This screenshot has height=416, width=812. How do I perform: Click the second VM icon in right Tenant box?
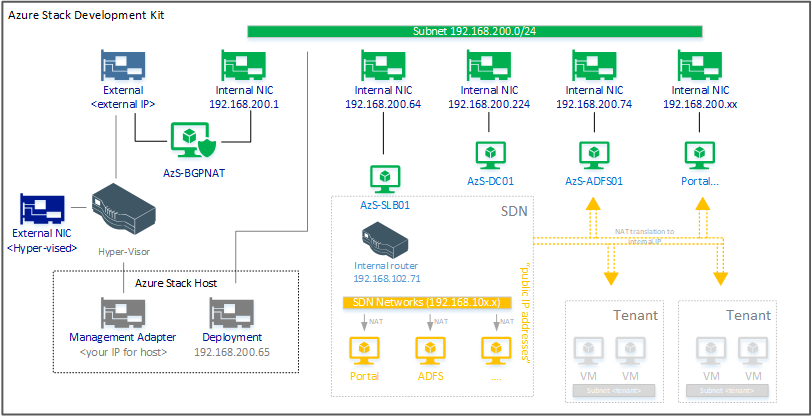click(752, 351)
